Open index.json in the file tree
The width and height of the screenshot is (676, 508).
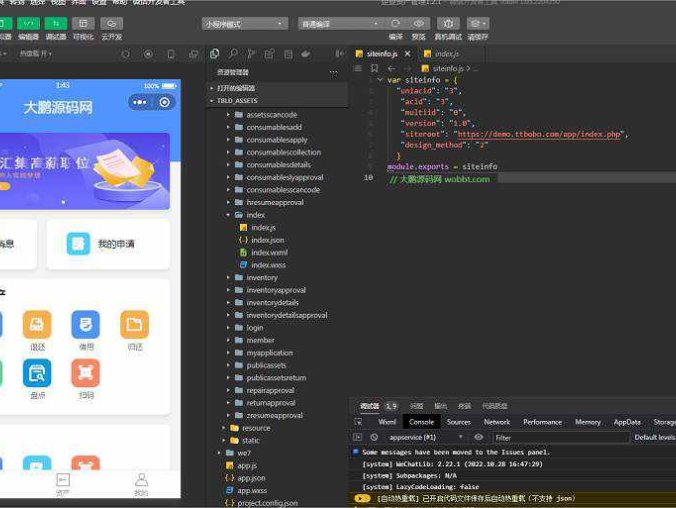click(267, 240)
